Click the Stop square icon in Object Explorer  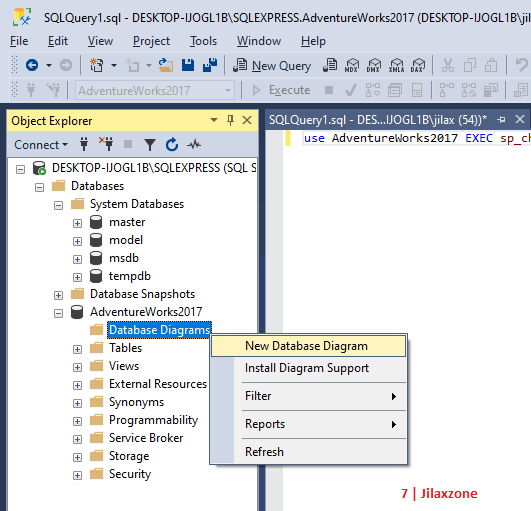point(128,145)
